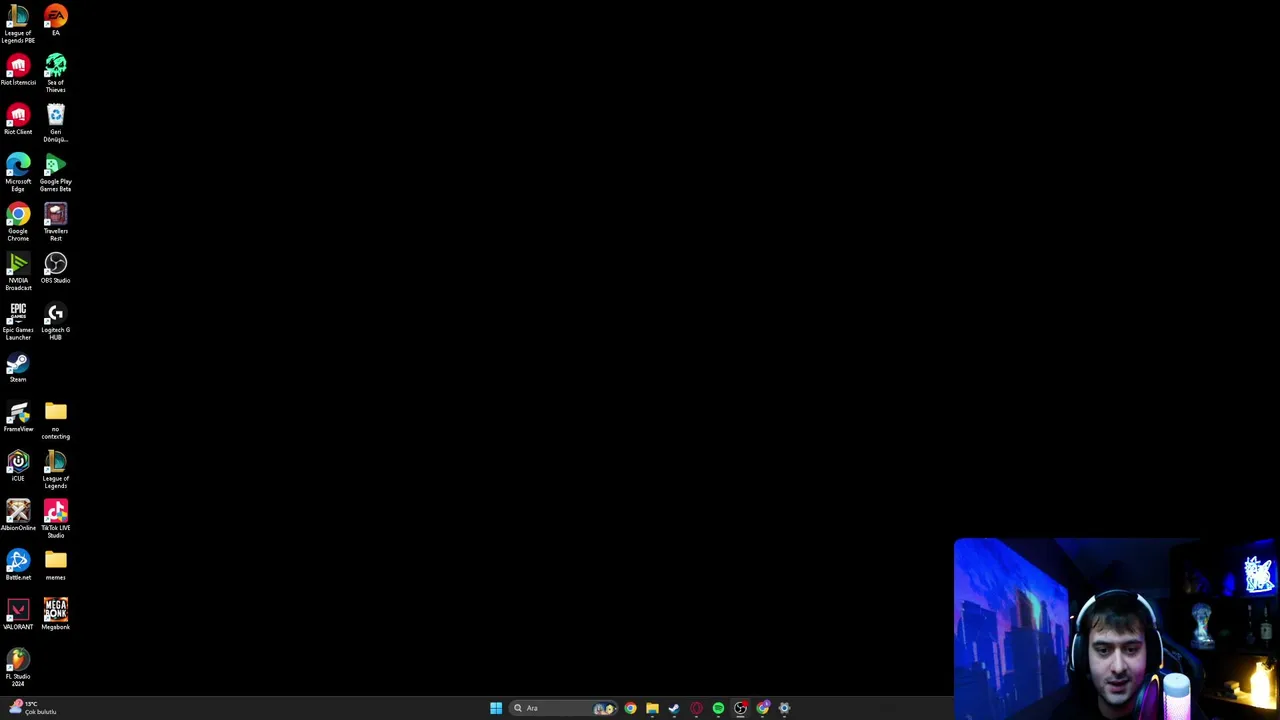Select the Steam desktop shortcut
The width and height of the screenshot is (1280, 720).
18,367
